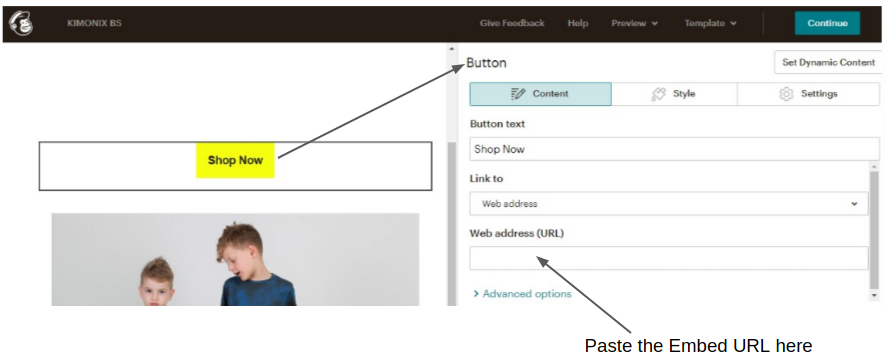
Task: Switch to the Style tab
Action: point(674,94)
